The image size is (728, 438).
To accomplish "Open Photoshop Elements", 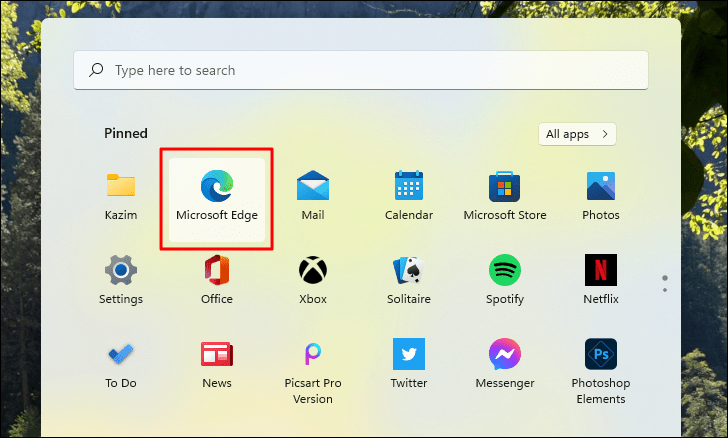I will click(x=601, y=373).
